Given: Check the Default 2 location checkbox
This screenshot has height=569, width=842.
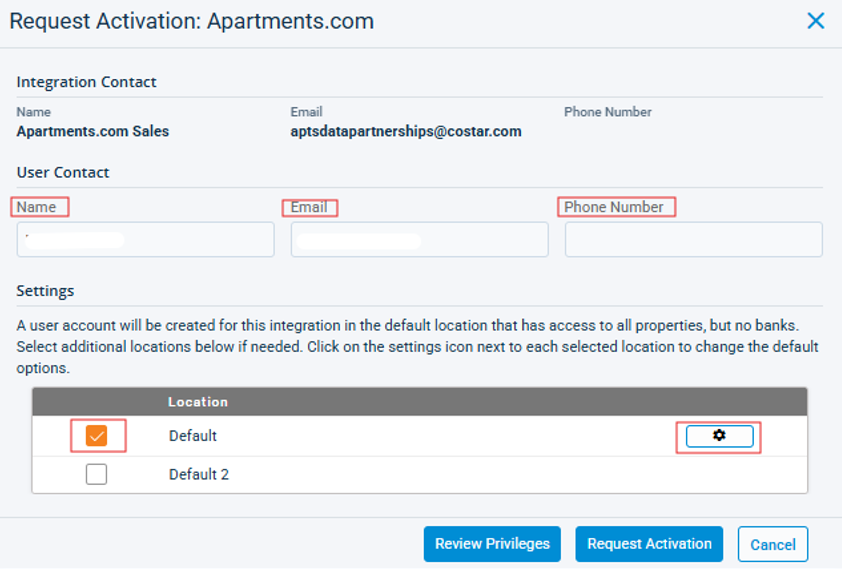Looking at the screenshot, I should point(96,474).
